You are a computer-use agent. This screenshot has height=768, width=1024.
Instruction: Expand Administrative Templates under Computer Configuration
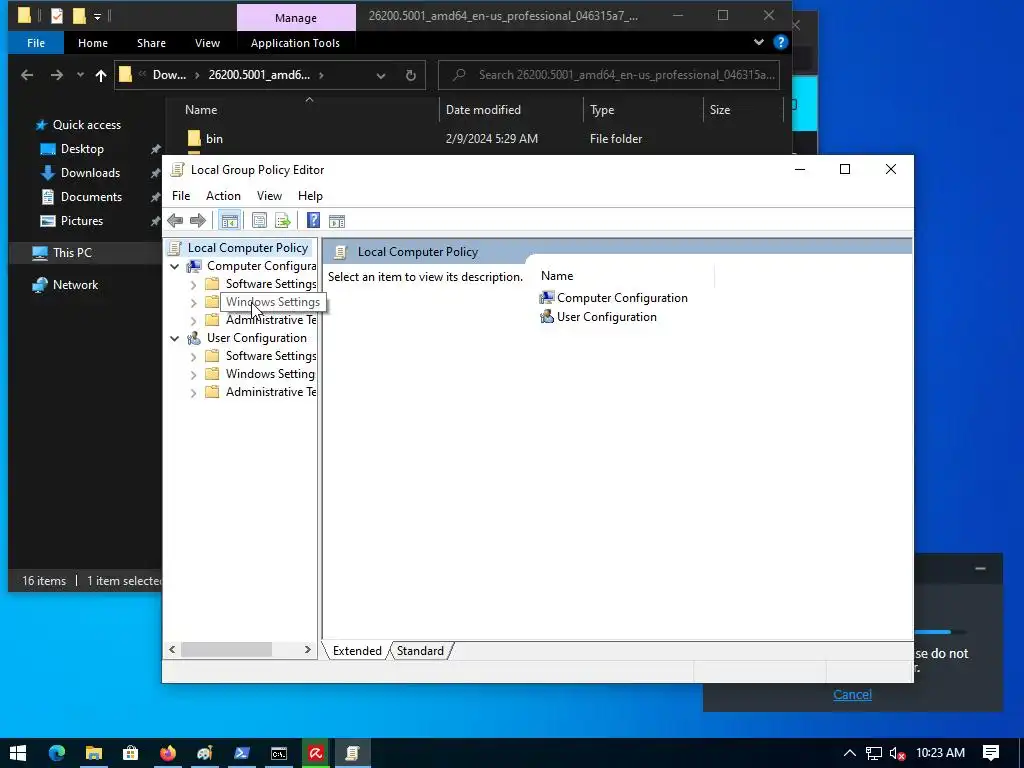[x=193, y=321]
